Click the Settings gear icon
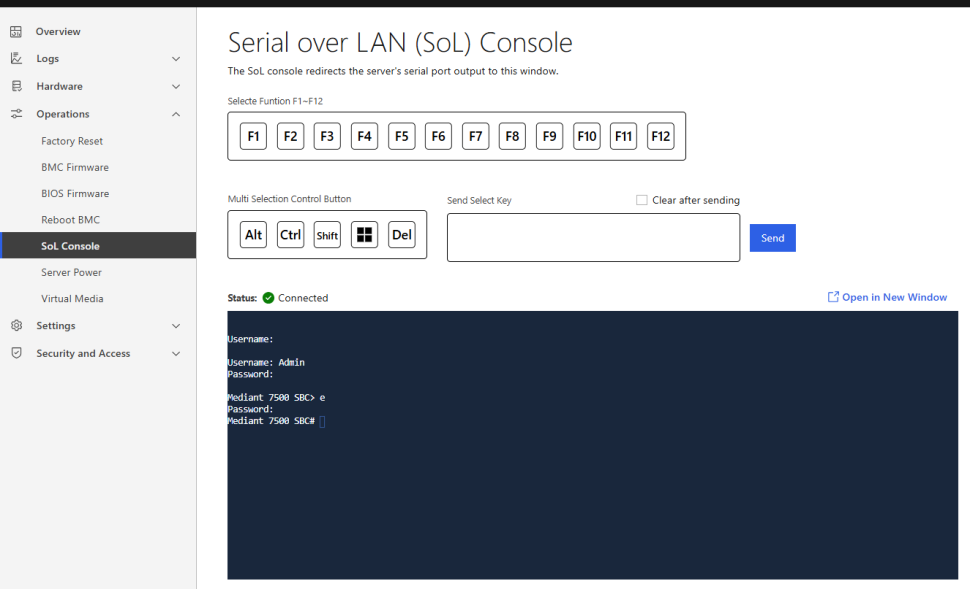This screenshot has height=589, width=970. (x=16, y=325)
